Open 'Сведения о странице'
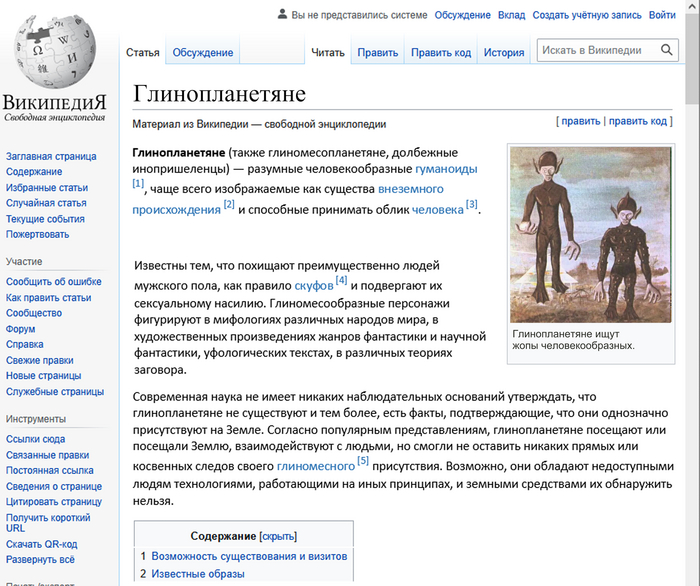The width and height of the screenshot is (700, 586). [x=54, y=486]
